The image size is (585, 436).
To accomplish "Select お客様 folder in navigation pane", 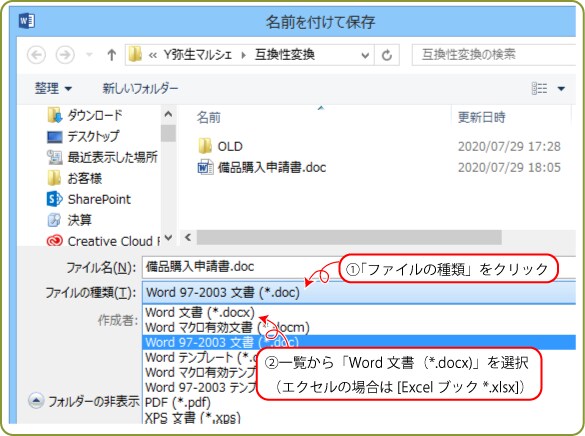I will click(x=75, y=178).
